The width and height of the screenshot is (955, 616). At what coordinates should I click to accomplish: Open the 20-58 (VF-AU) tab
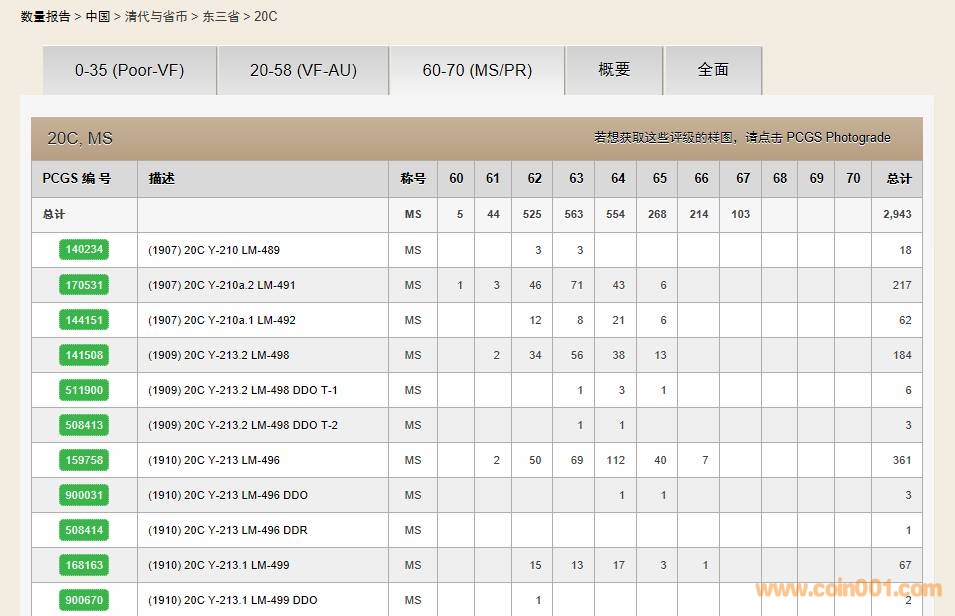tap(303, 70)
